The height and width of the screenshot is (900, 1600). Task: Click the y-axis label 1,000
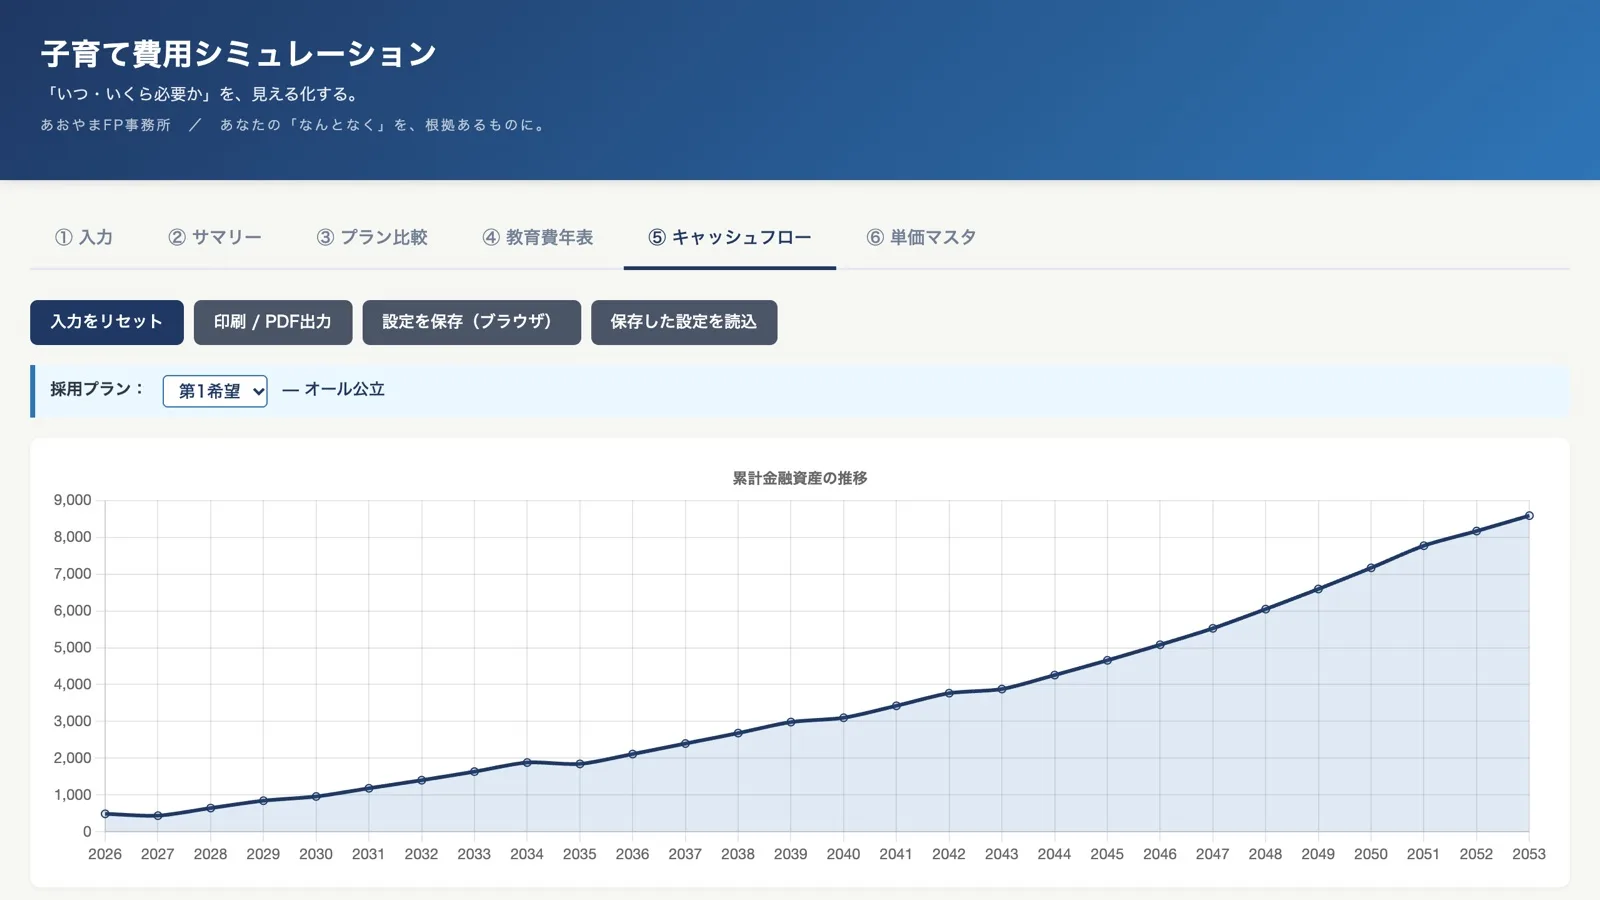tap(72, 795)
